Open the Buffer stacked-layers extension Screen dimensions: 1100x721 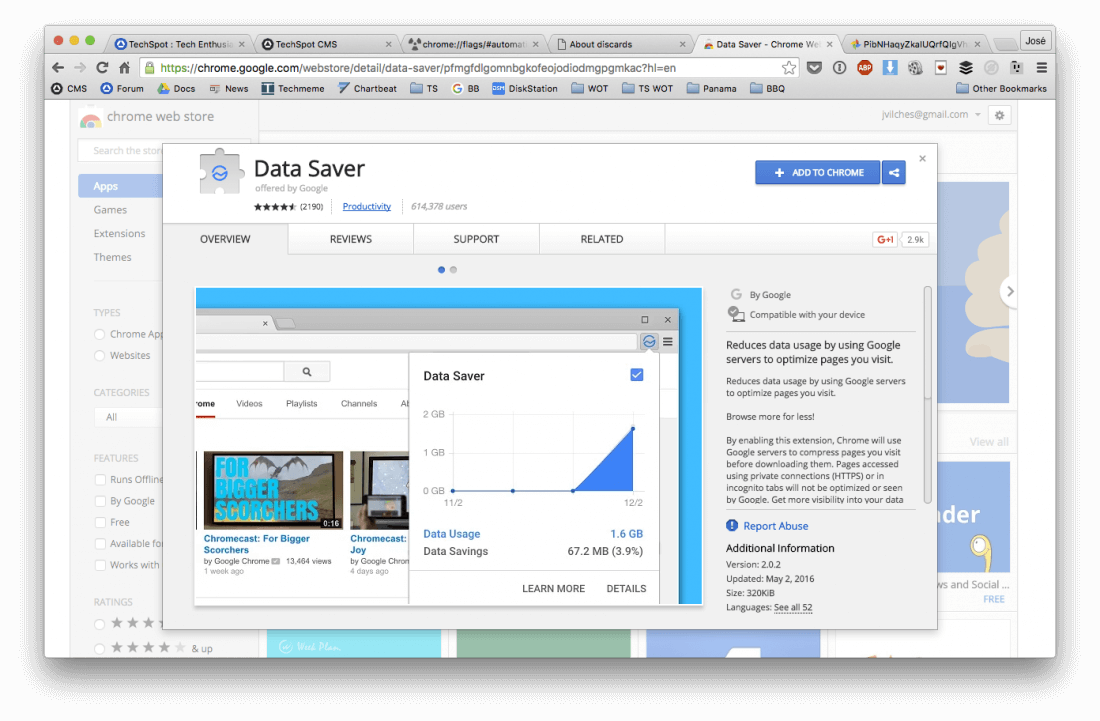[x=966, y=68]
